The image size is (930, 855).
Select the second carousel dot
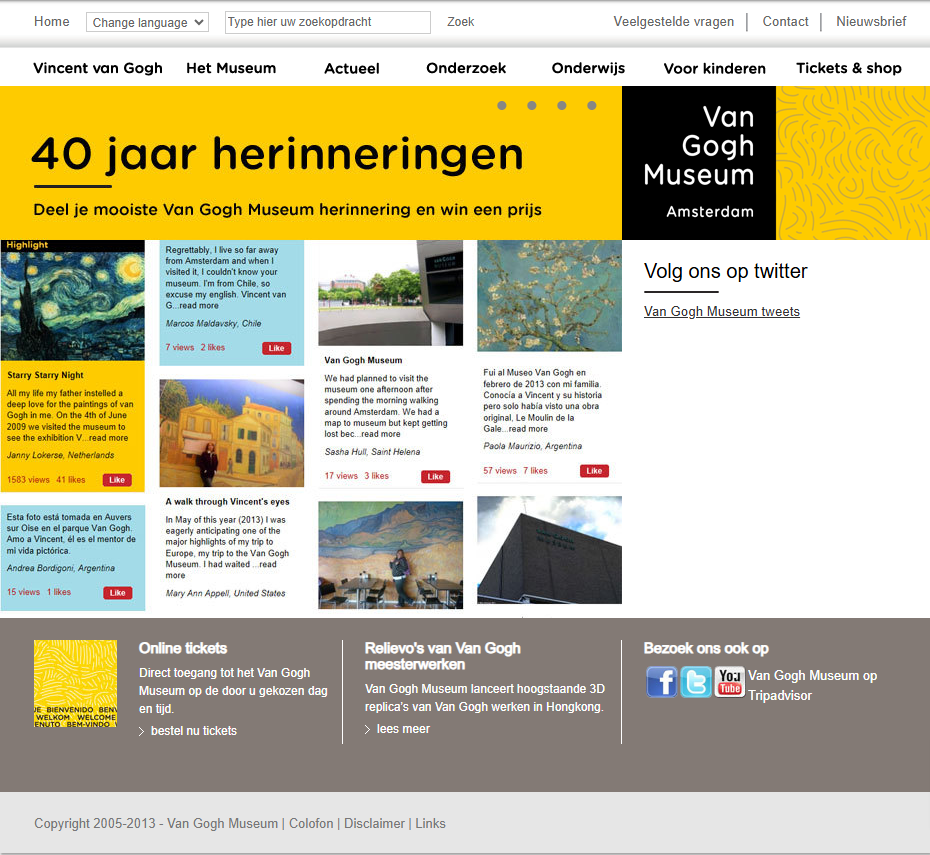(x=531, y=104)
